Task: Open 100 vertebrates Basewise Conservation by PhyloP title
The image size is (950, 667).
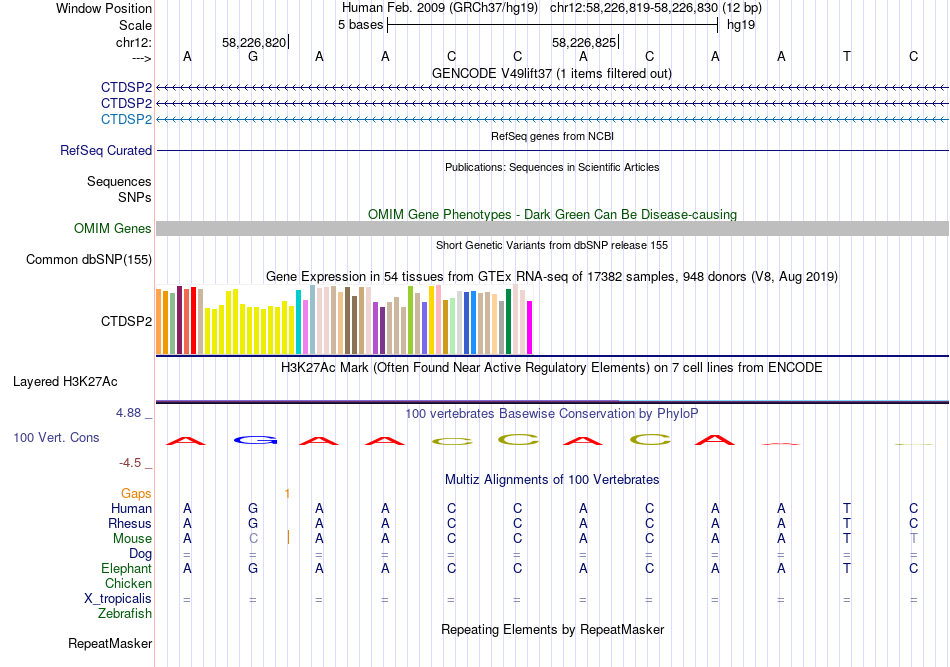Action: click(x=552, y=414)
